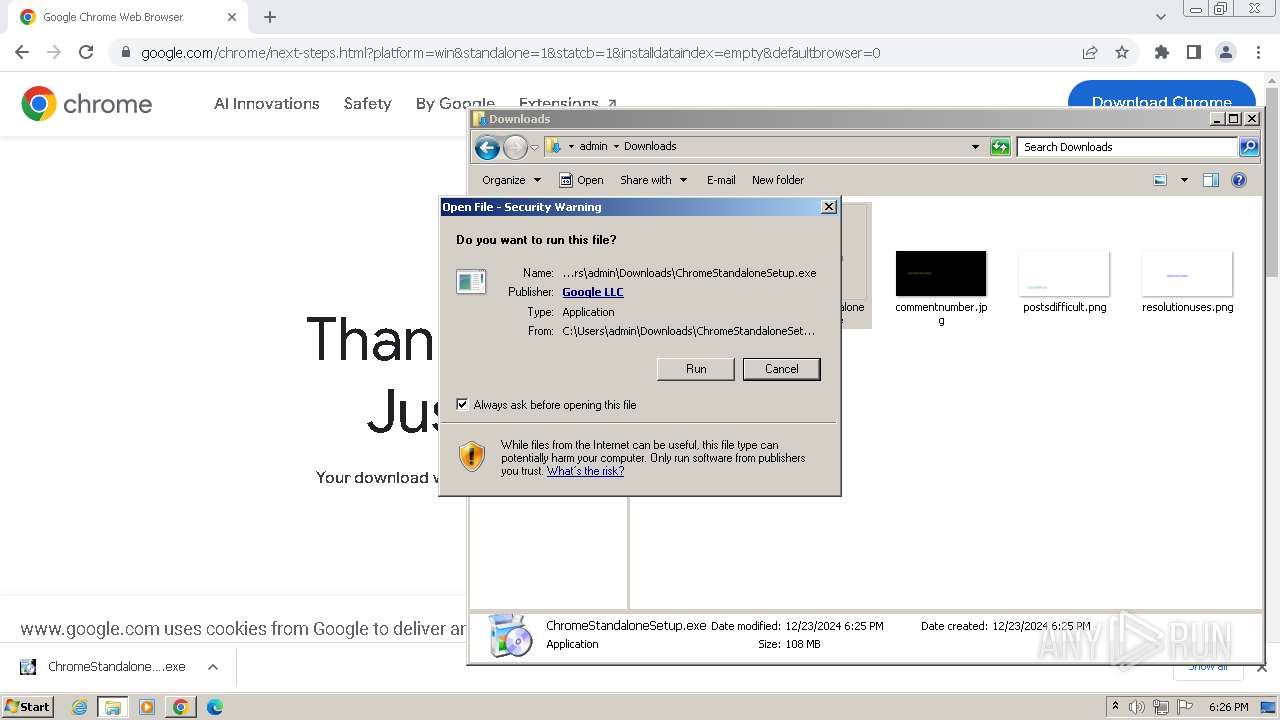Viewport: 1280px width, 720px height.
Task: Click the Downloads breadcrumb in the address bar
Action: tap(650, 146)
